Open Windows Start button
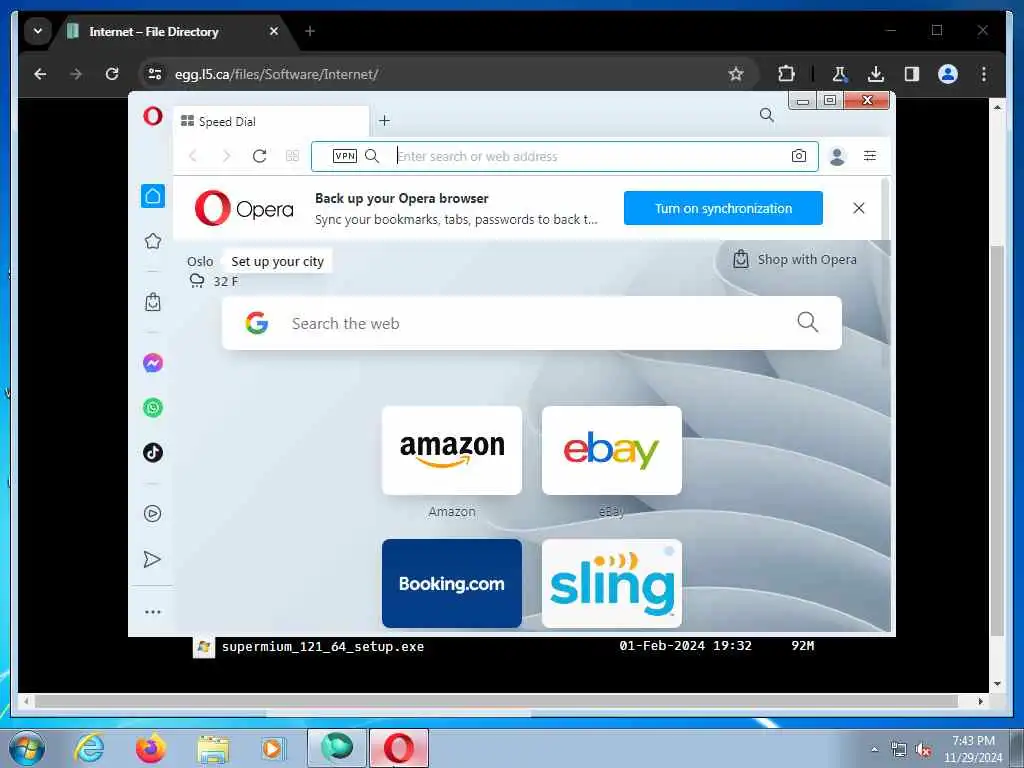This screenshot has height=768, width=1024. click(x=27, y=748)
